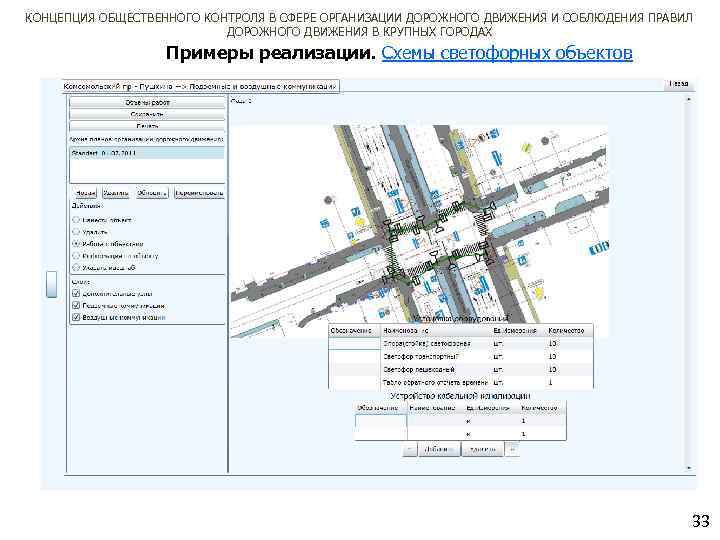The image size is (720, 540).
Task: Select the Светофор транспортный row
Action: 461,356
